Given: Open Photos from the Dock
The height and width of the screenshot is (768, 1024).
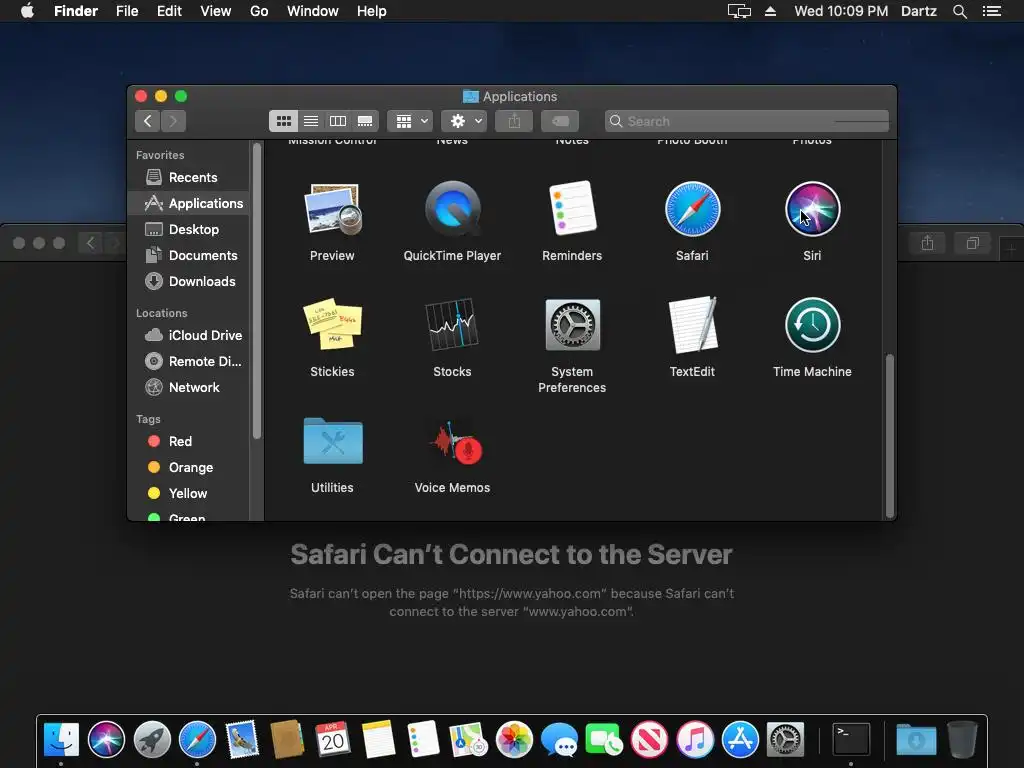Looking at the screenshot, I should click(515, 739).
